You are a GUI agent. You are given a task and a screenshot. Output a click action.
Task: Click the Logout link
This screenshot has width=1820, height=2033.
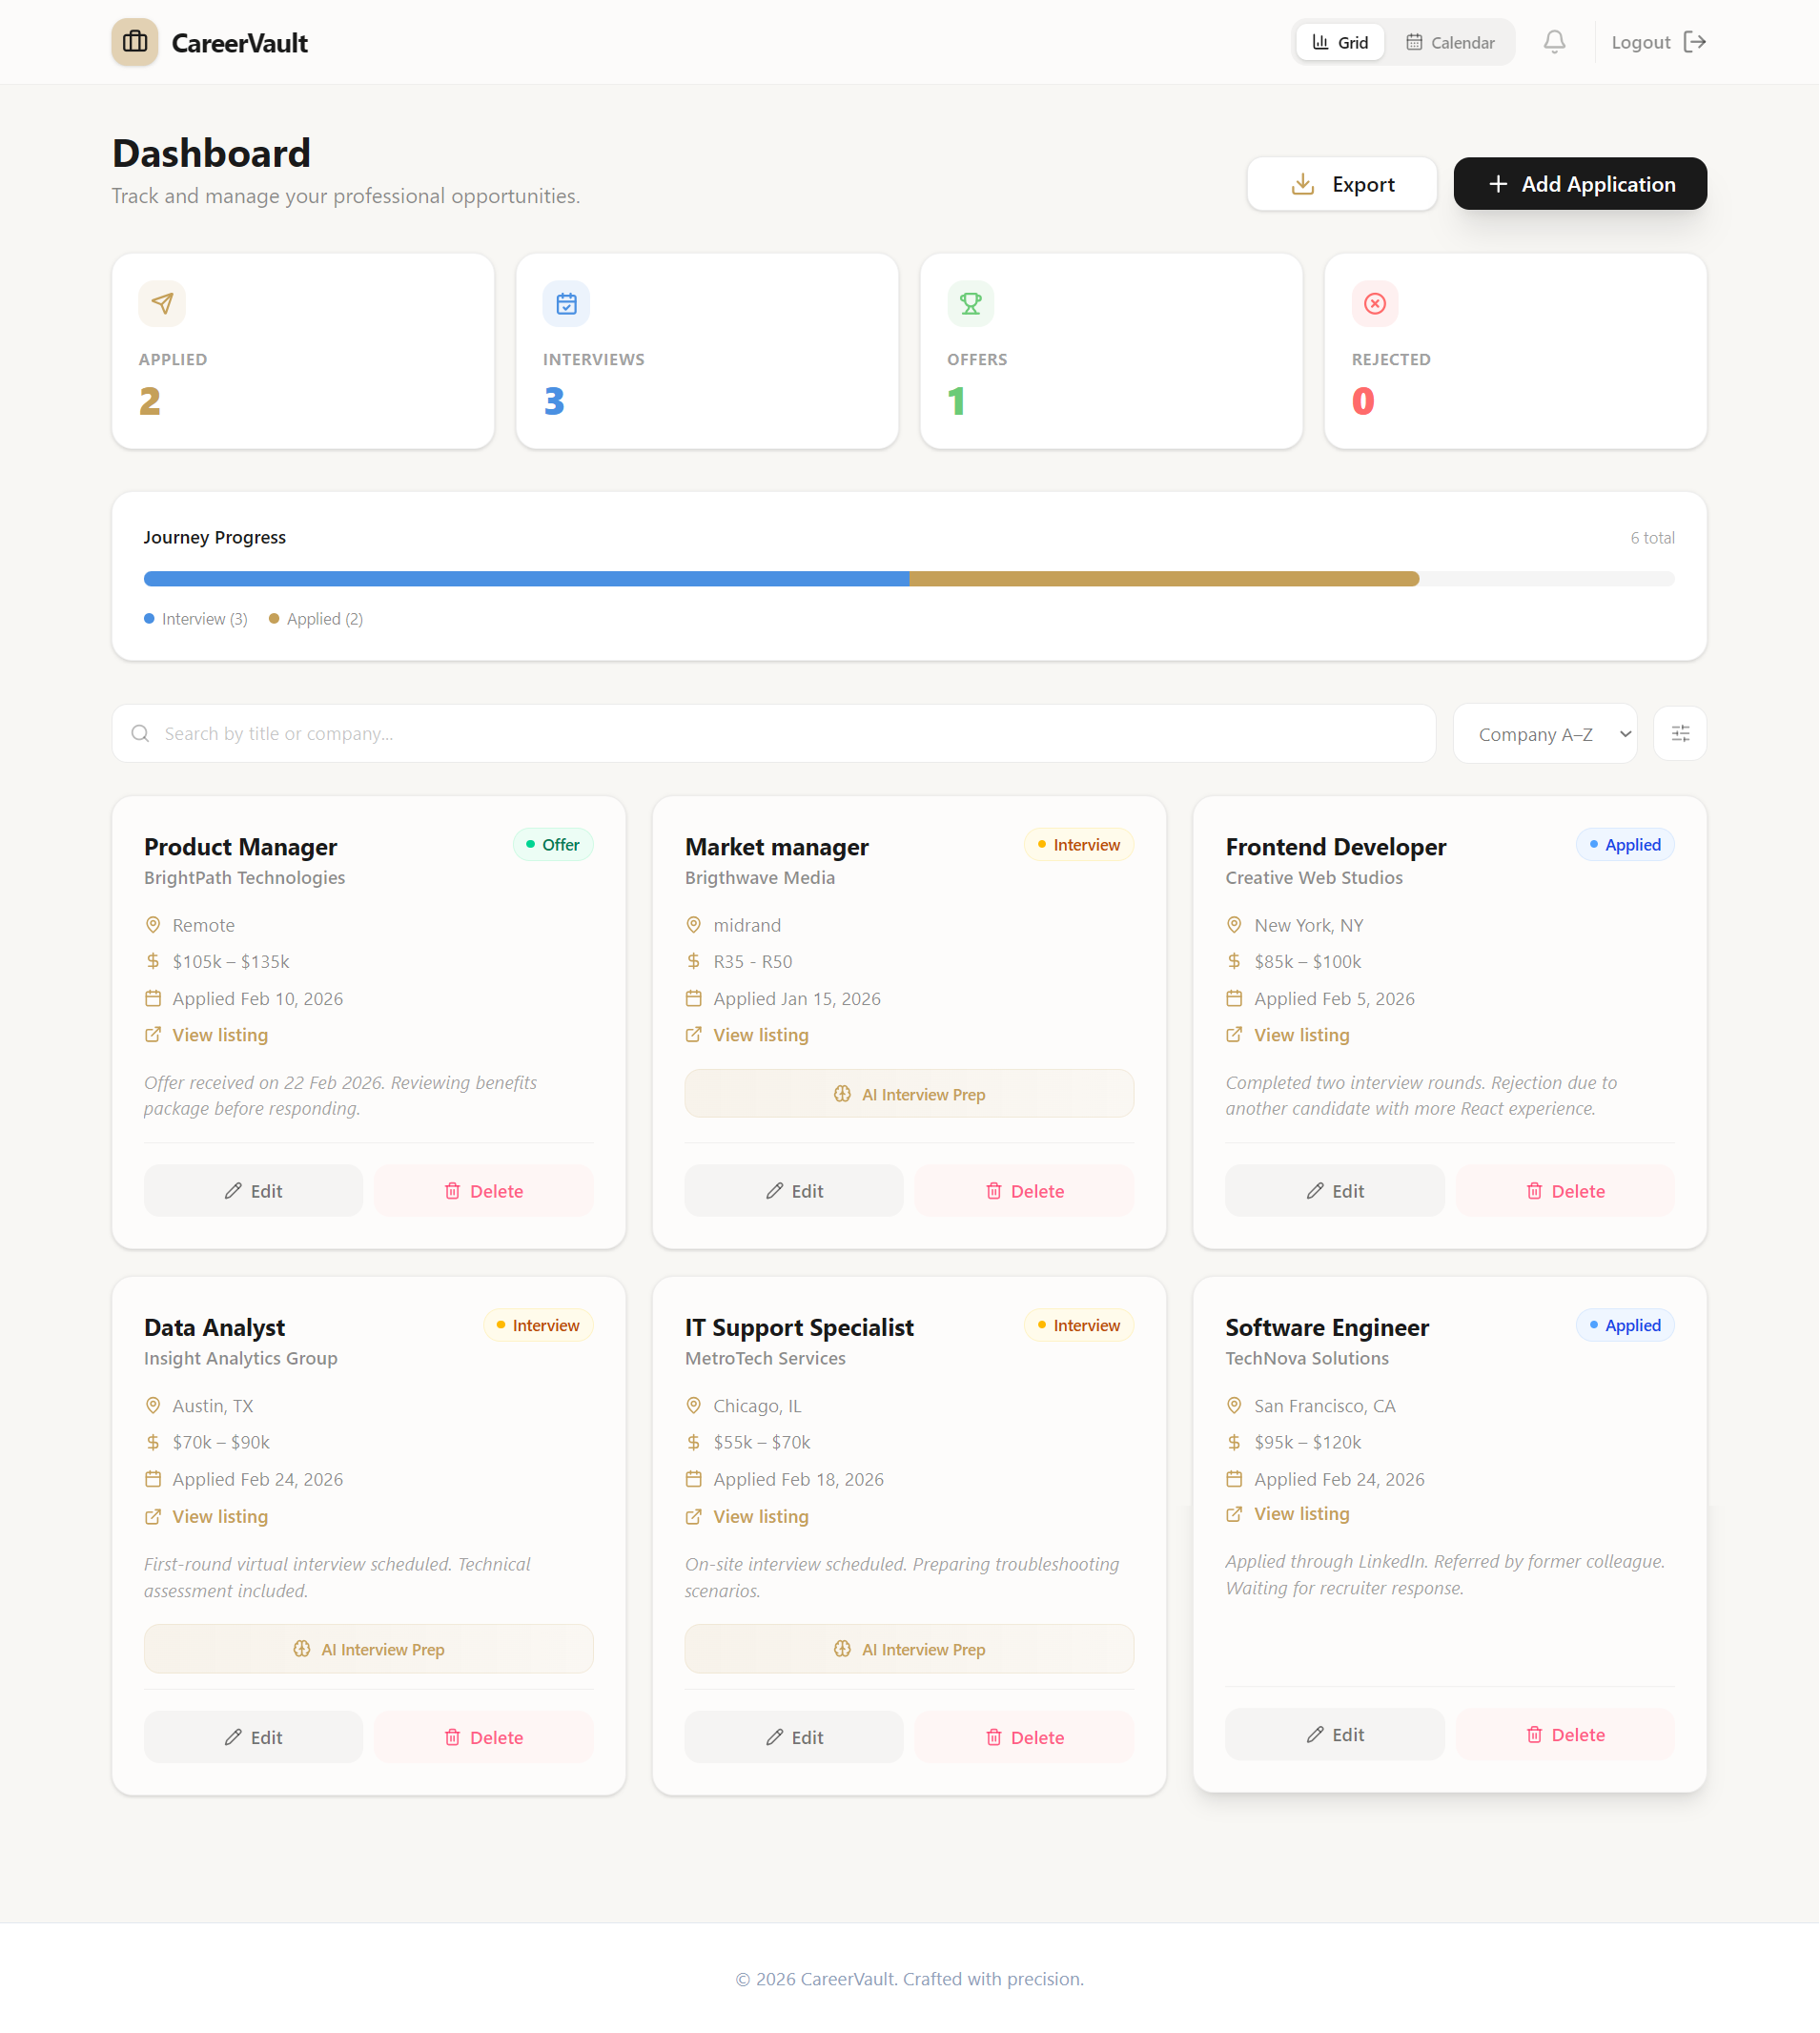(1660, 42)
